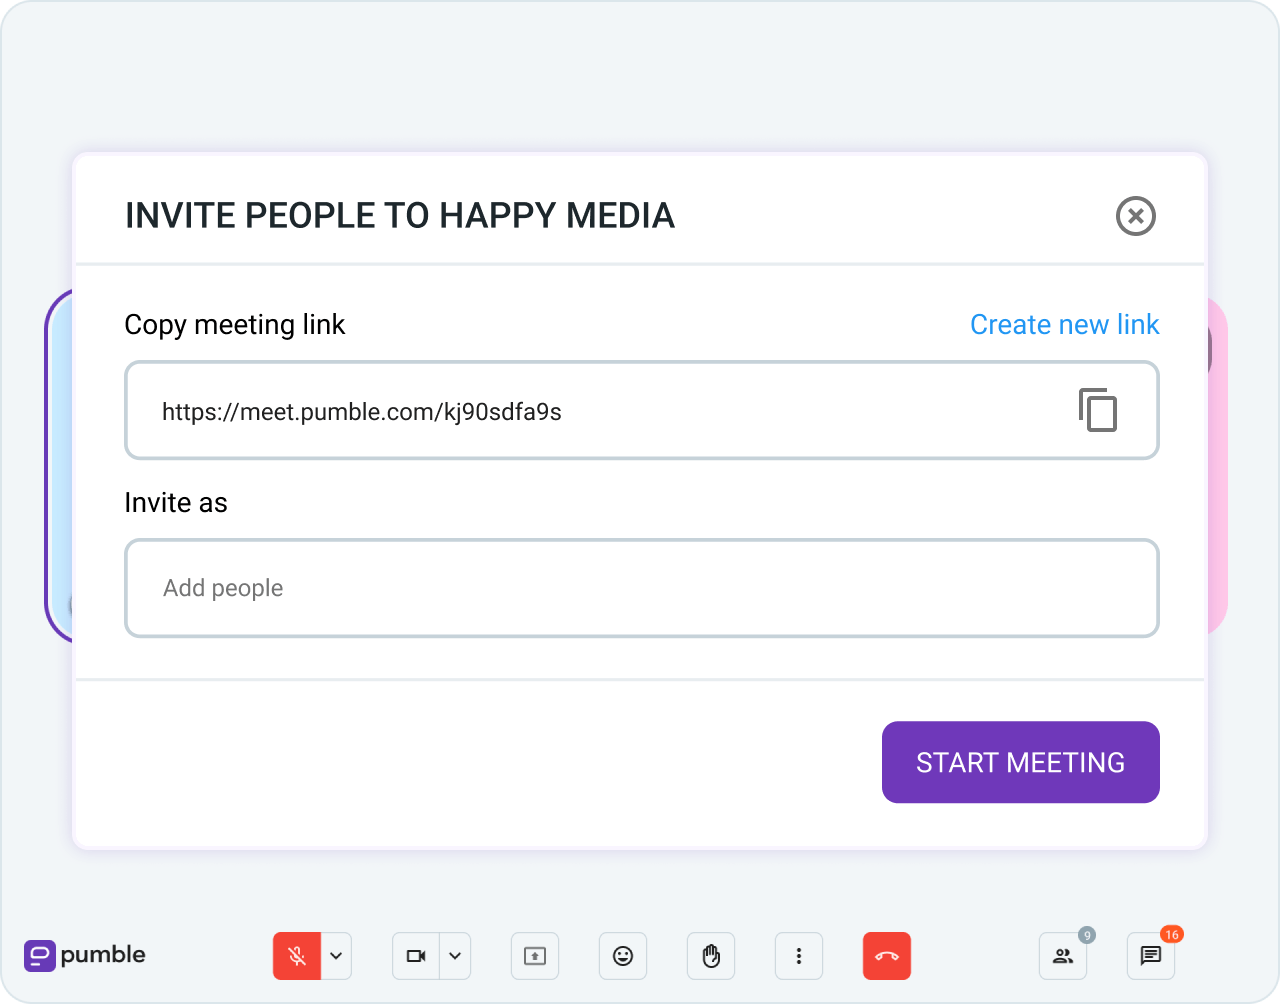Raise your hand
This screenshot has width=1280, height=1004.
[x=711, y=956]
